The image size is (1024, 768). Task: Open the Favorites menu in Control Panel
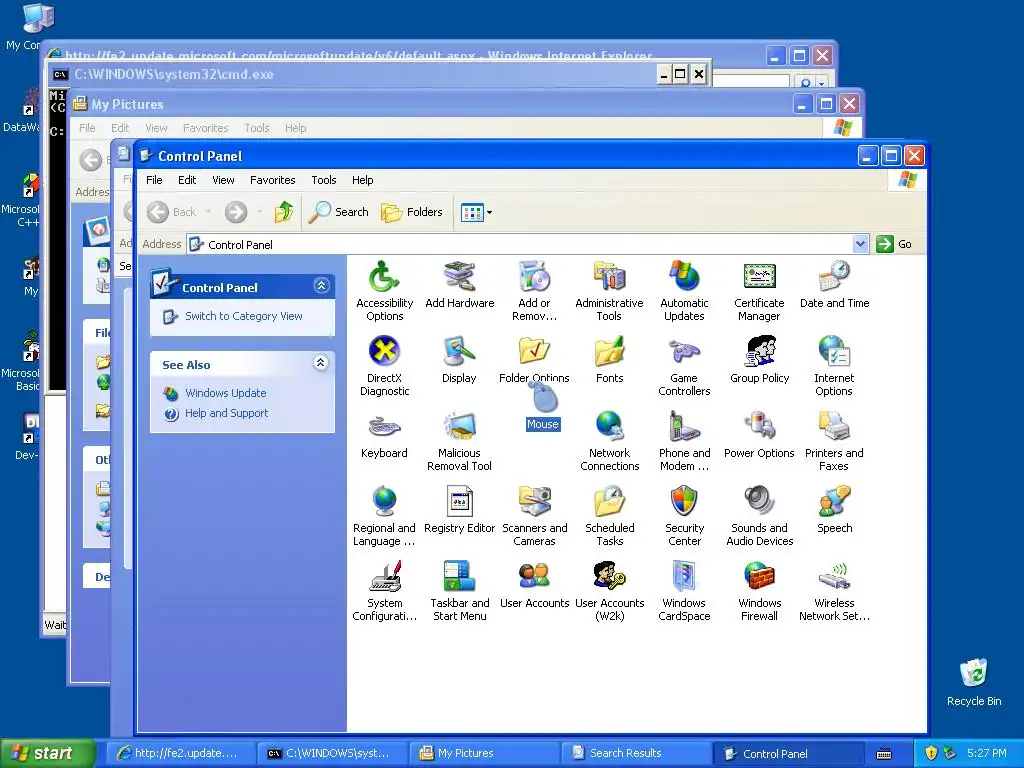[272, 180]
